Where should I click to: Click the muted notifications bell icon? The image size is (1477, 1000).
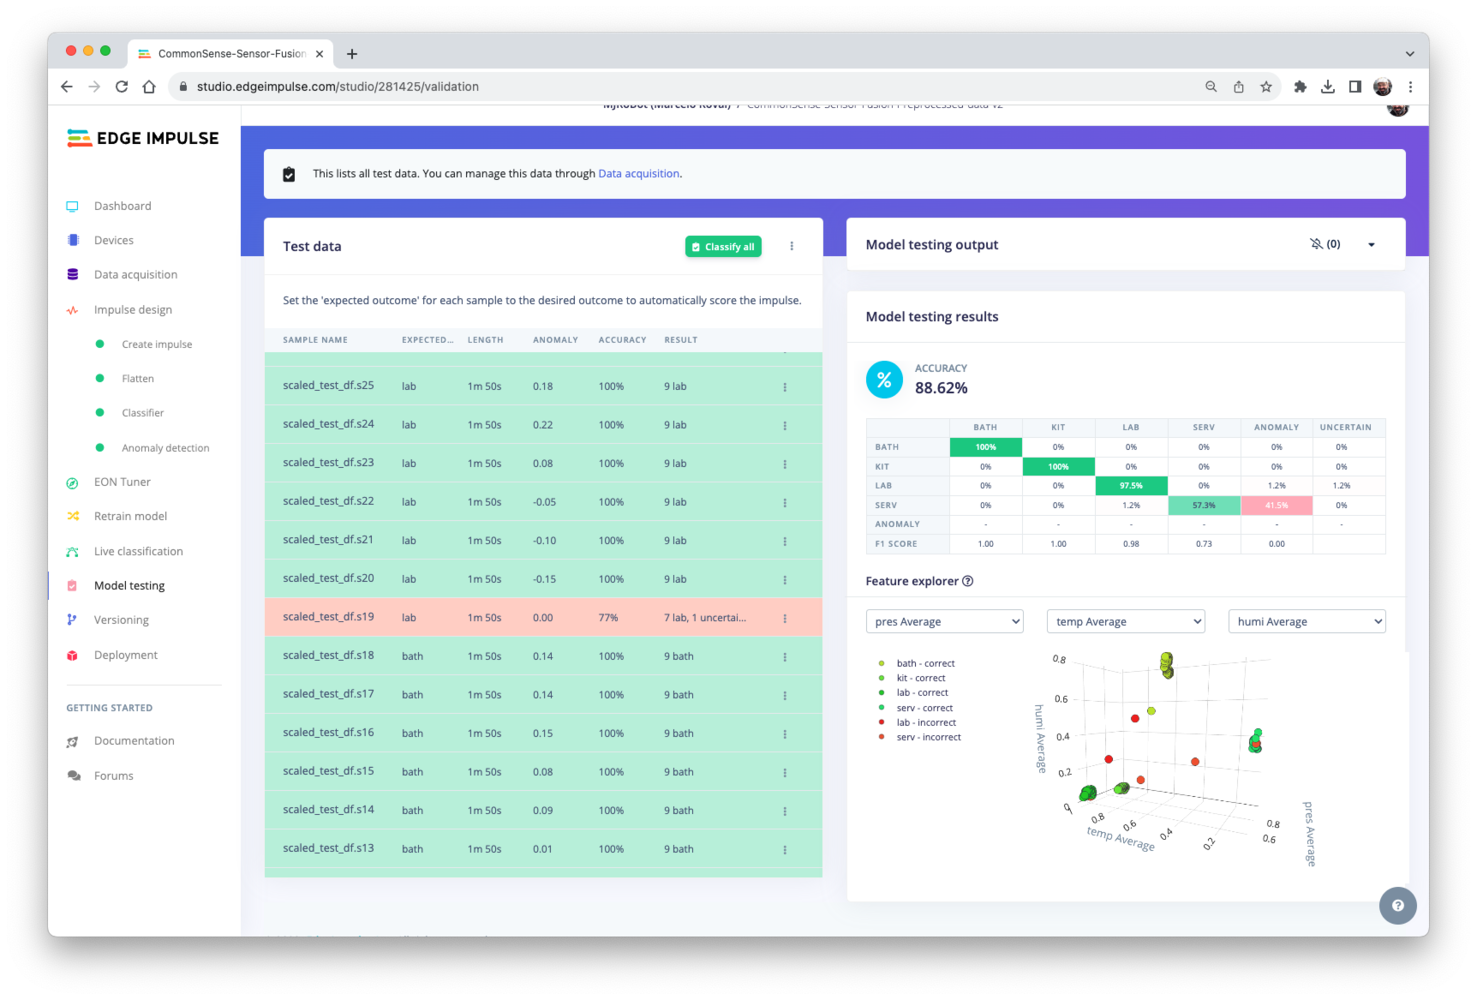click(1316, 244)
